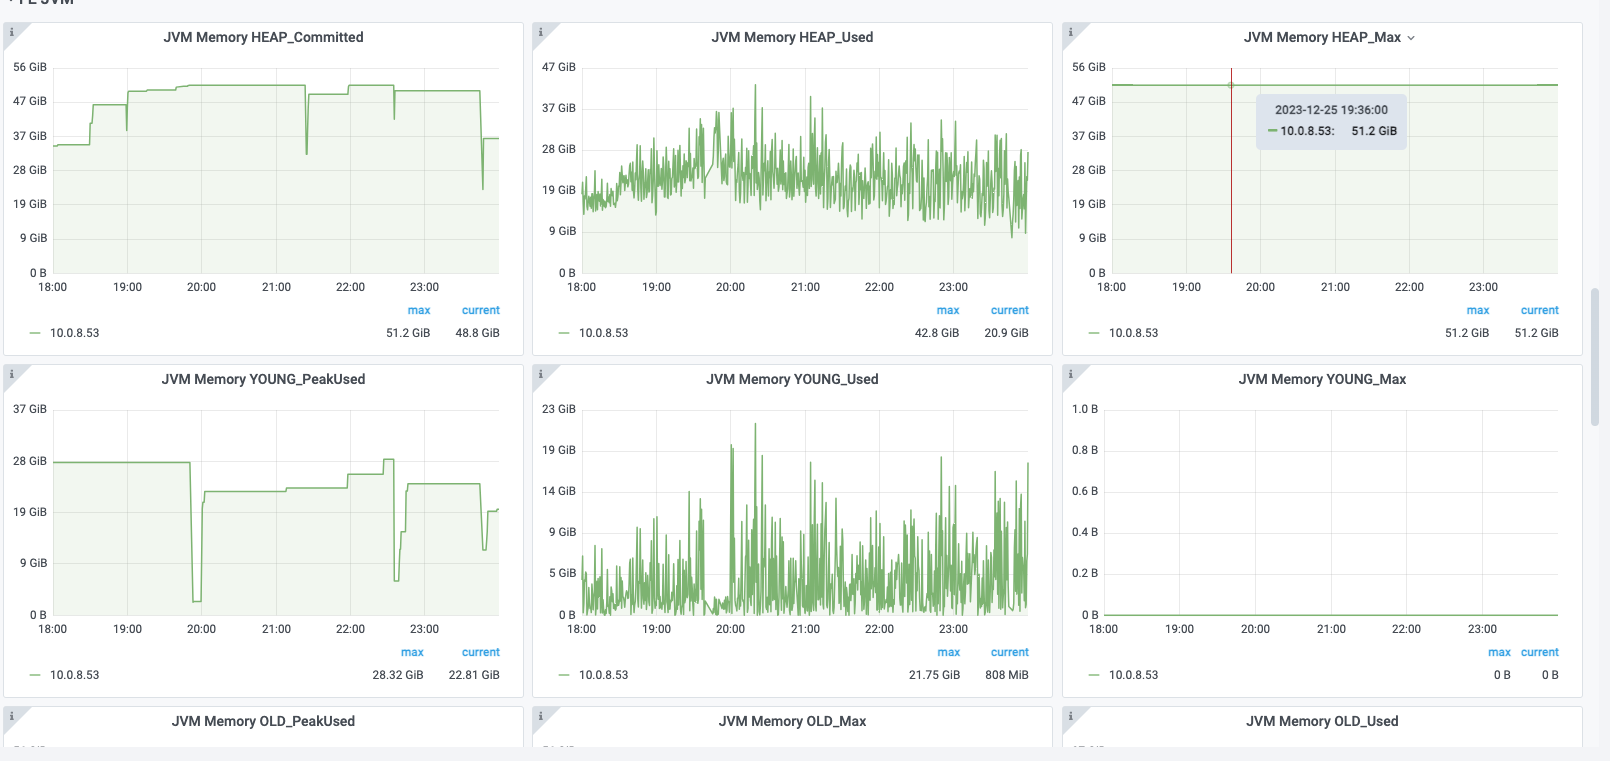Toggle 10.0.8.53 series in YOUNG_PeakUsed legend

click(75, 675)
